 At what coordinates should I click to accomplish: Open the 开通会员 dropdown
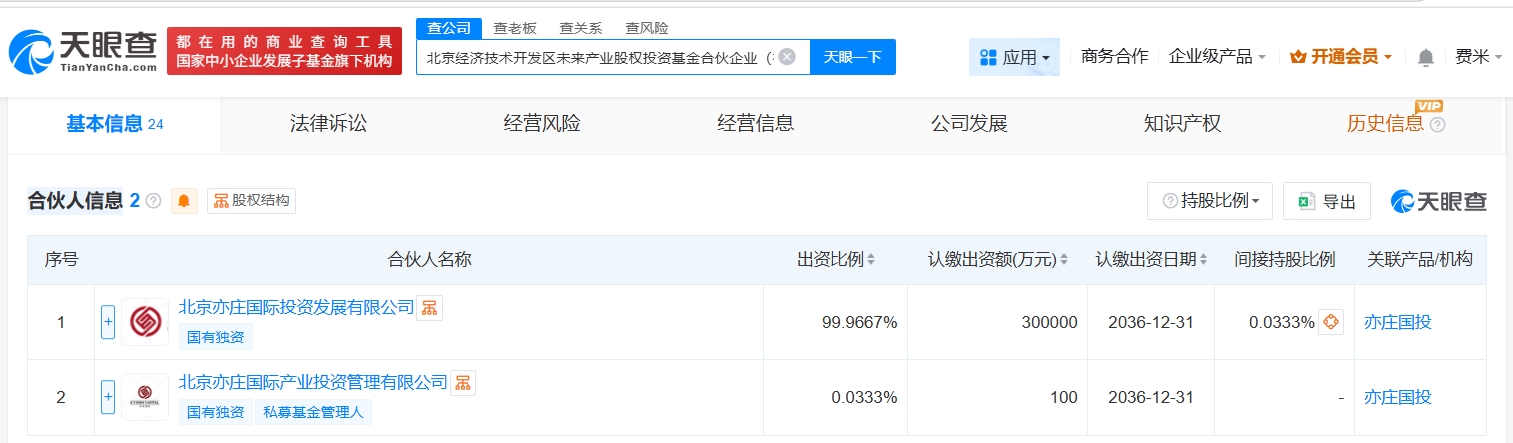coord(1341,57)
